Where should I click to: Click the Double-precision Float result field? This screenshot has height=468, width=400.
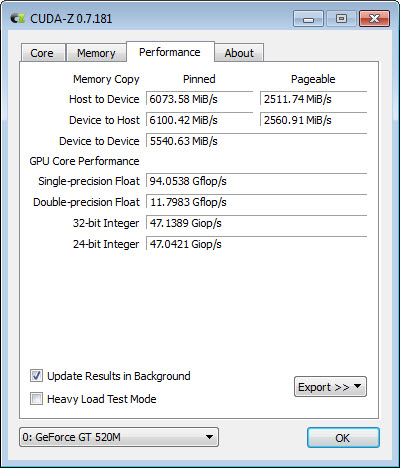coord(256,202)
